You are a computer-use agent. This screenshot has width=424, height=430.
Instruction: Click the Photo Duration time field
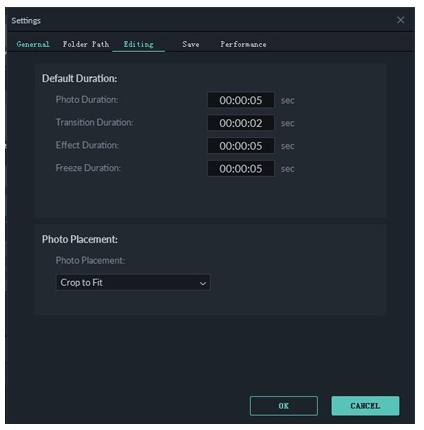click(x=241, y=100)
